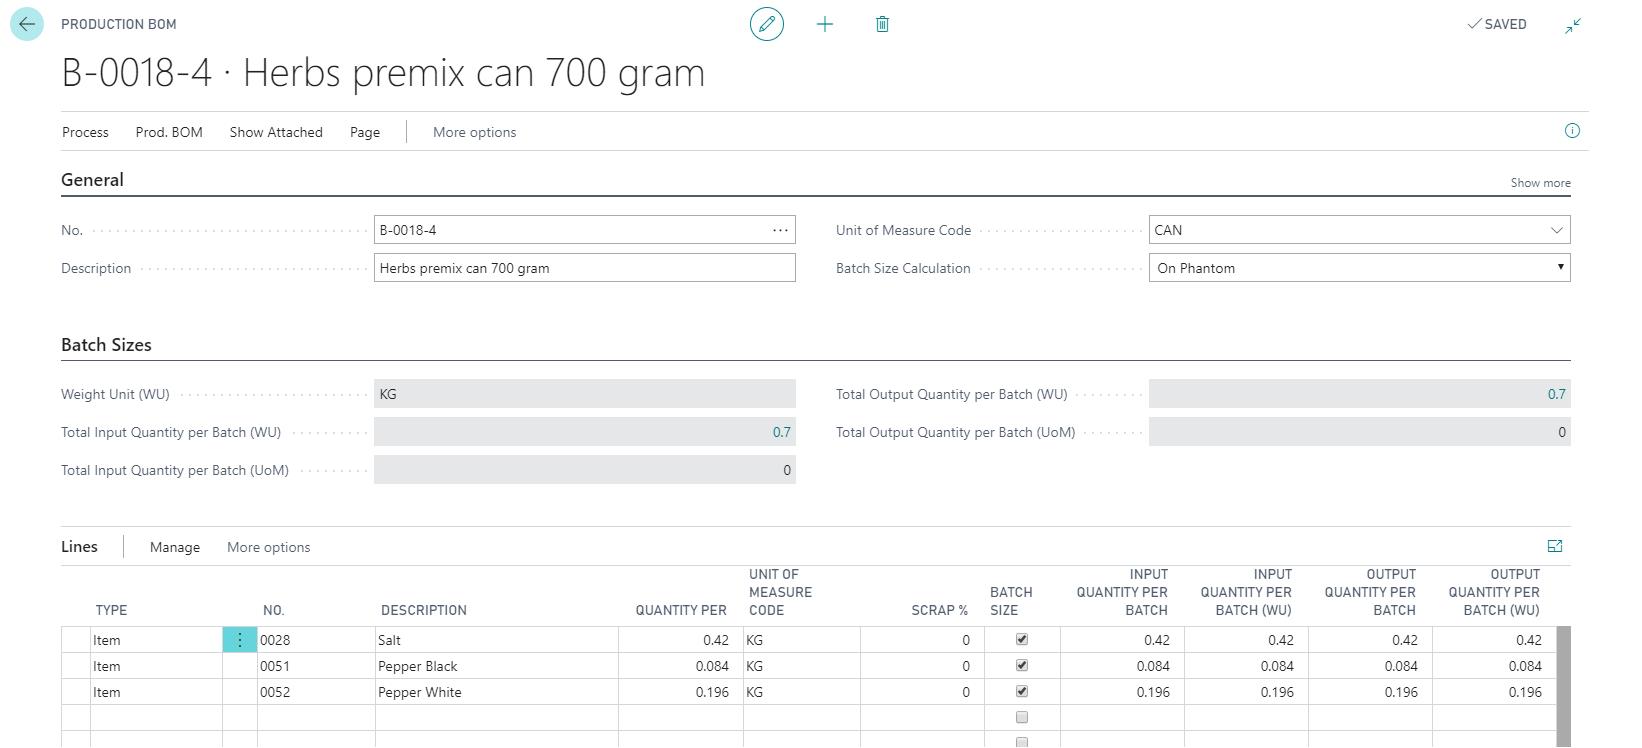The width and height of the screenshot is (1642, 748).
Task: Uncheck Batch Size for the Salt line
Action: tap(1021, 639)
